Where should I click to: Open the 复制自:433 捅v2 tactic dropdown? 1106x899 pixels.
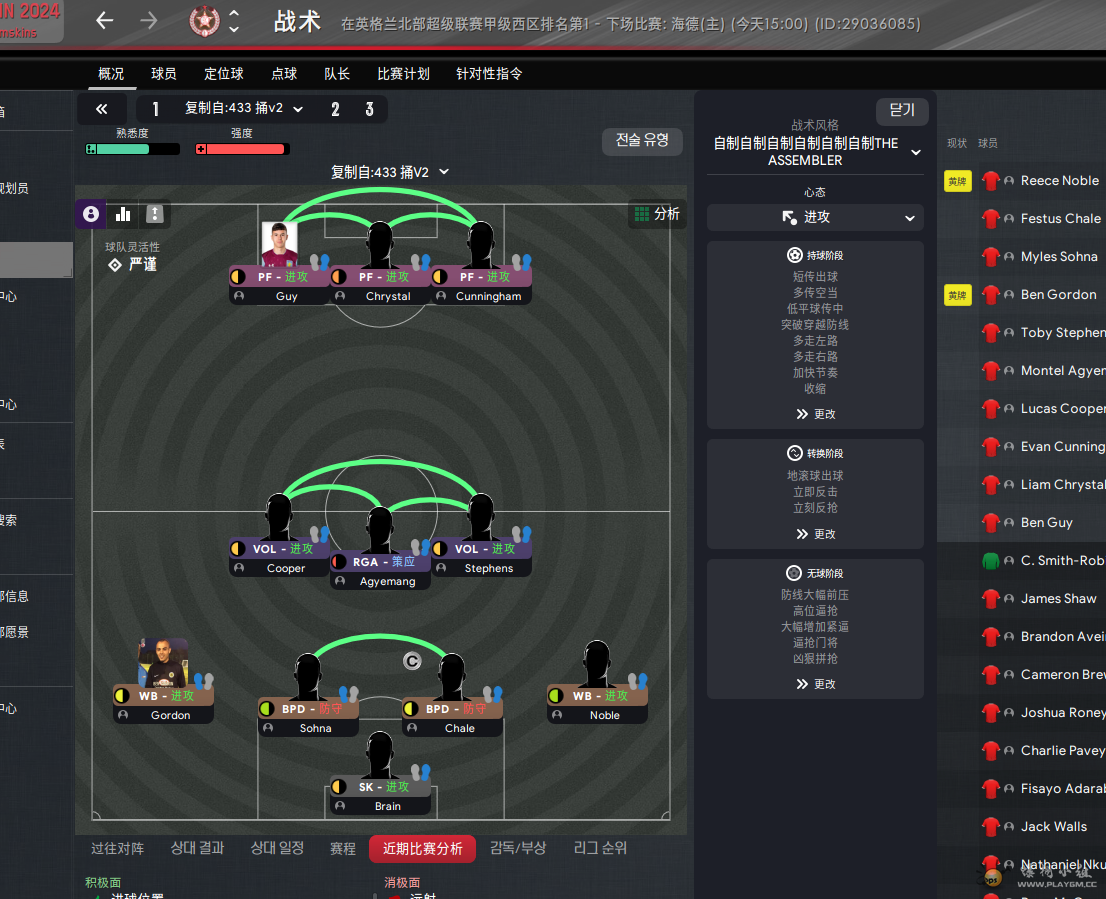click(244, 109)
